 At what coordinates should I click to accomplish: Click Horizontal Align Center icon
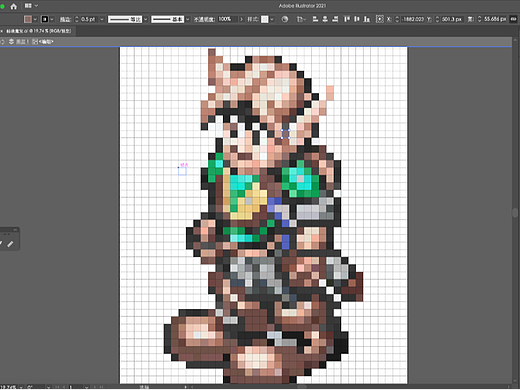[325, 19]
